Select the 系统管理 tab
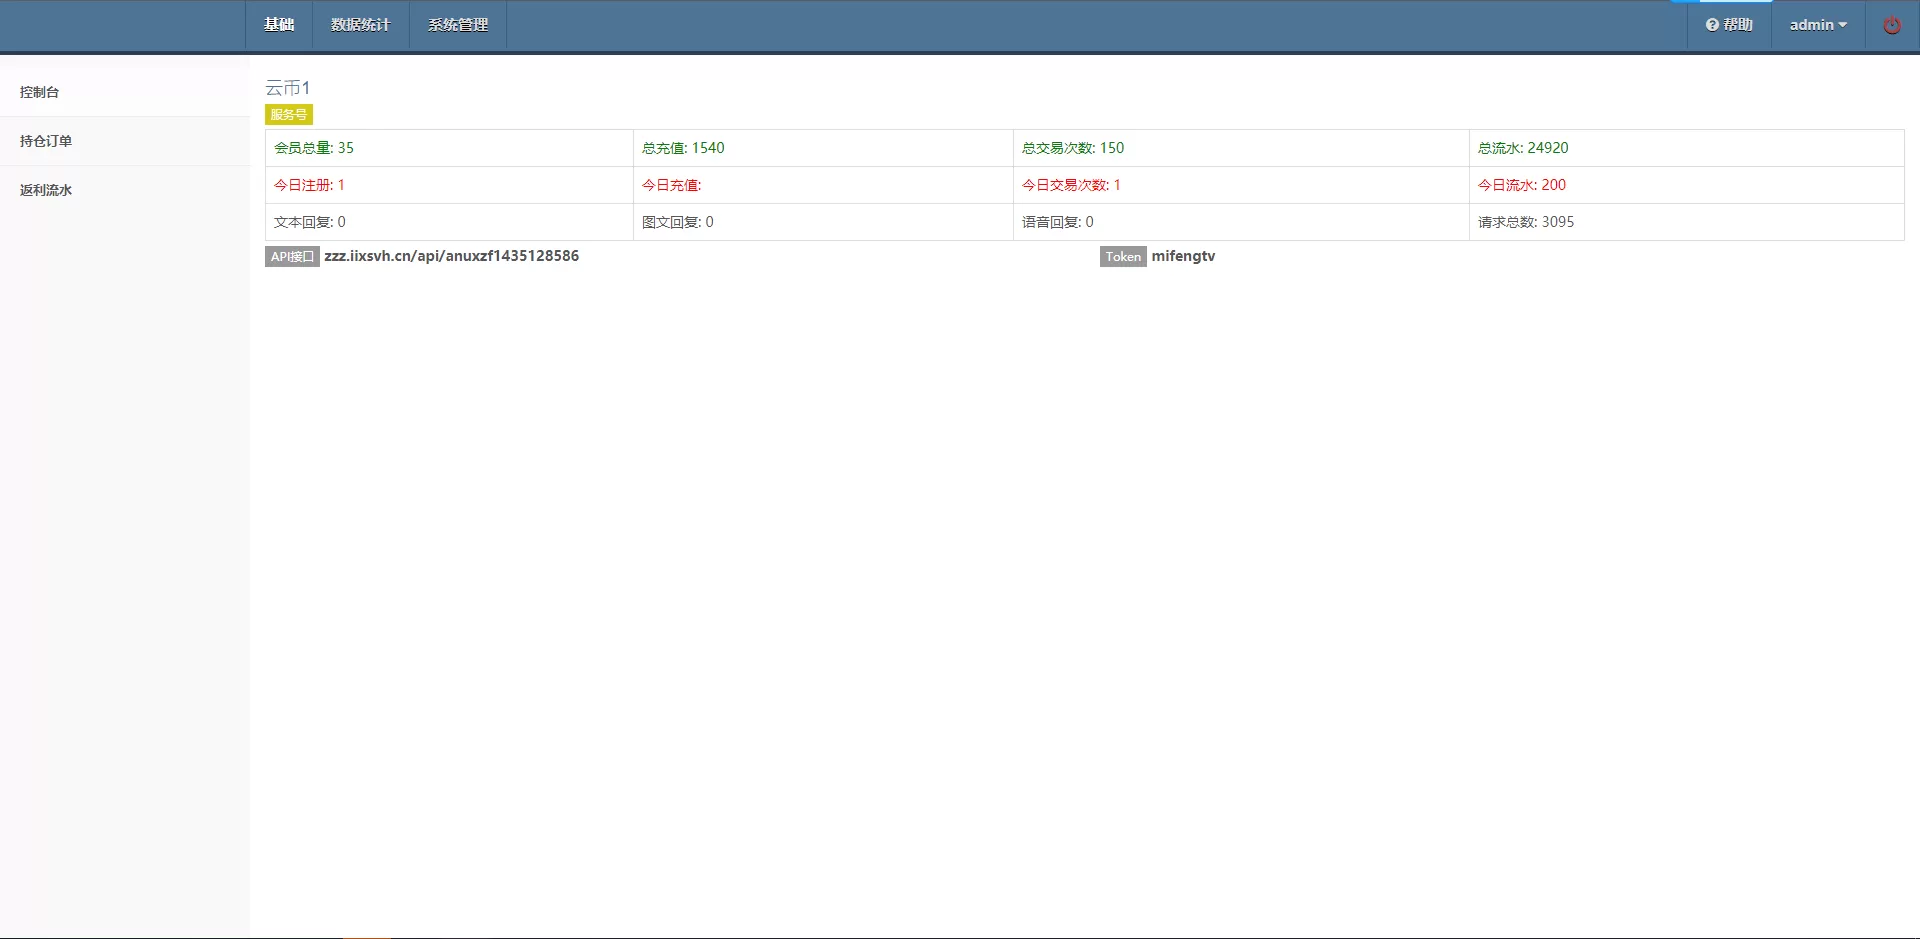The height and width of the screenshot is (939, 1920). pos(457,25)
